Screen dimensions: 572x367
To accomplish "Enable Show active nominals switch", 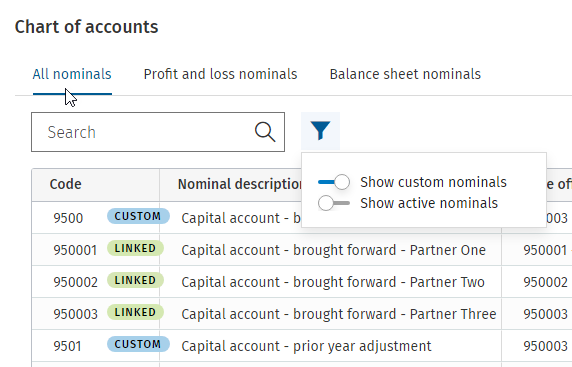I will 334,203.
